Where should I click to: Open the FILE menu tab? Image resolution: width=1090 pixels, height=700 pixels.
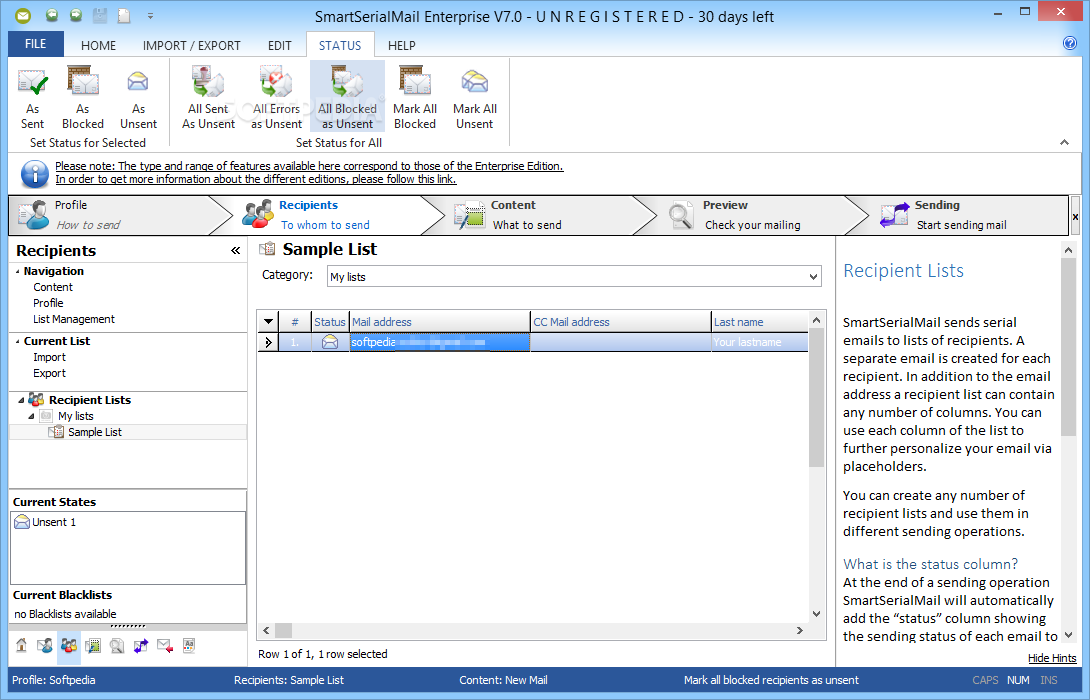(35, 44)
